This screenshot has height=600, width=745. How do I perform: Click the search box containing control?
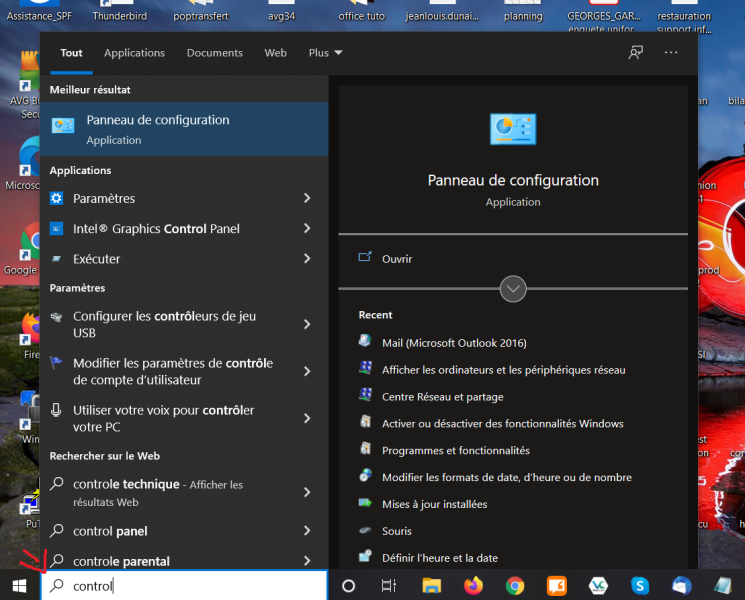pos(184,585)
